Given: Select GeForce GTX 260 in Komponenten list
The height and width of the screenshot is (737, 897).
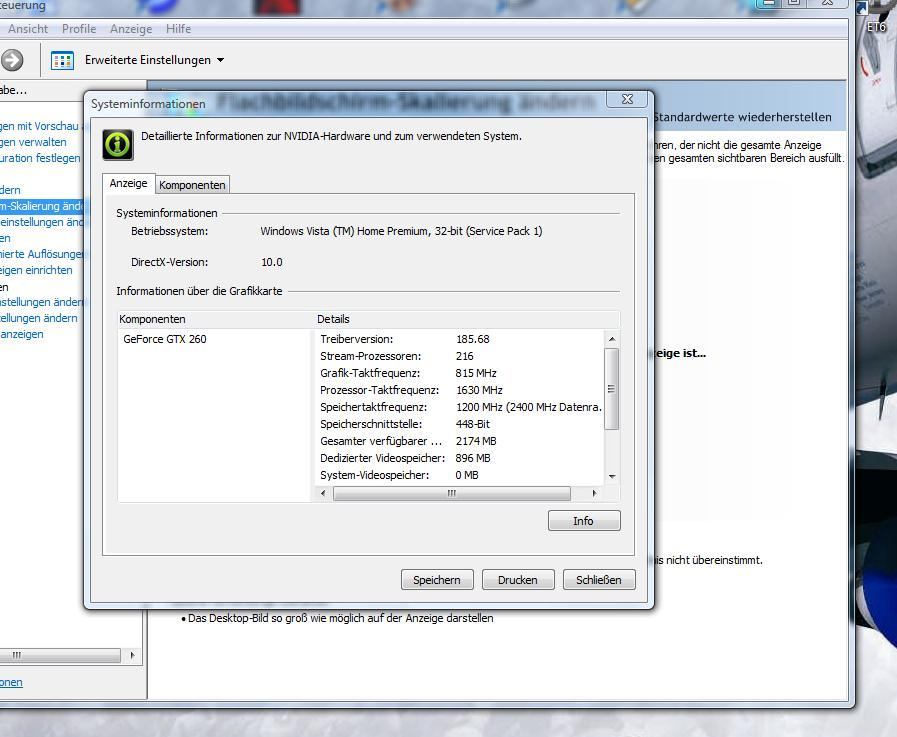Looking at the screenshot, I should click(x=165, y=339).
